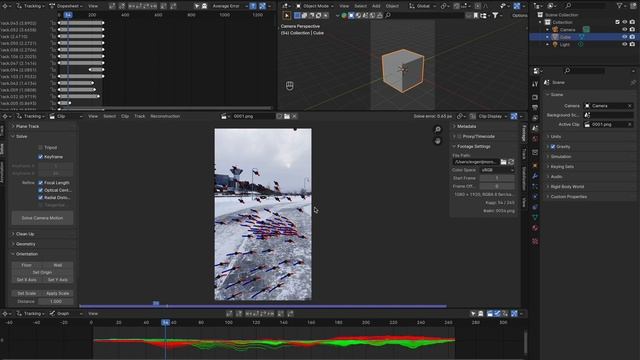Toggle Radial Distortion refine checkbox
The image size is (640, 360).
pyautogui.click(x=40, y=198)
